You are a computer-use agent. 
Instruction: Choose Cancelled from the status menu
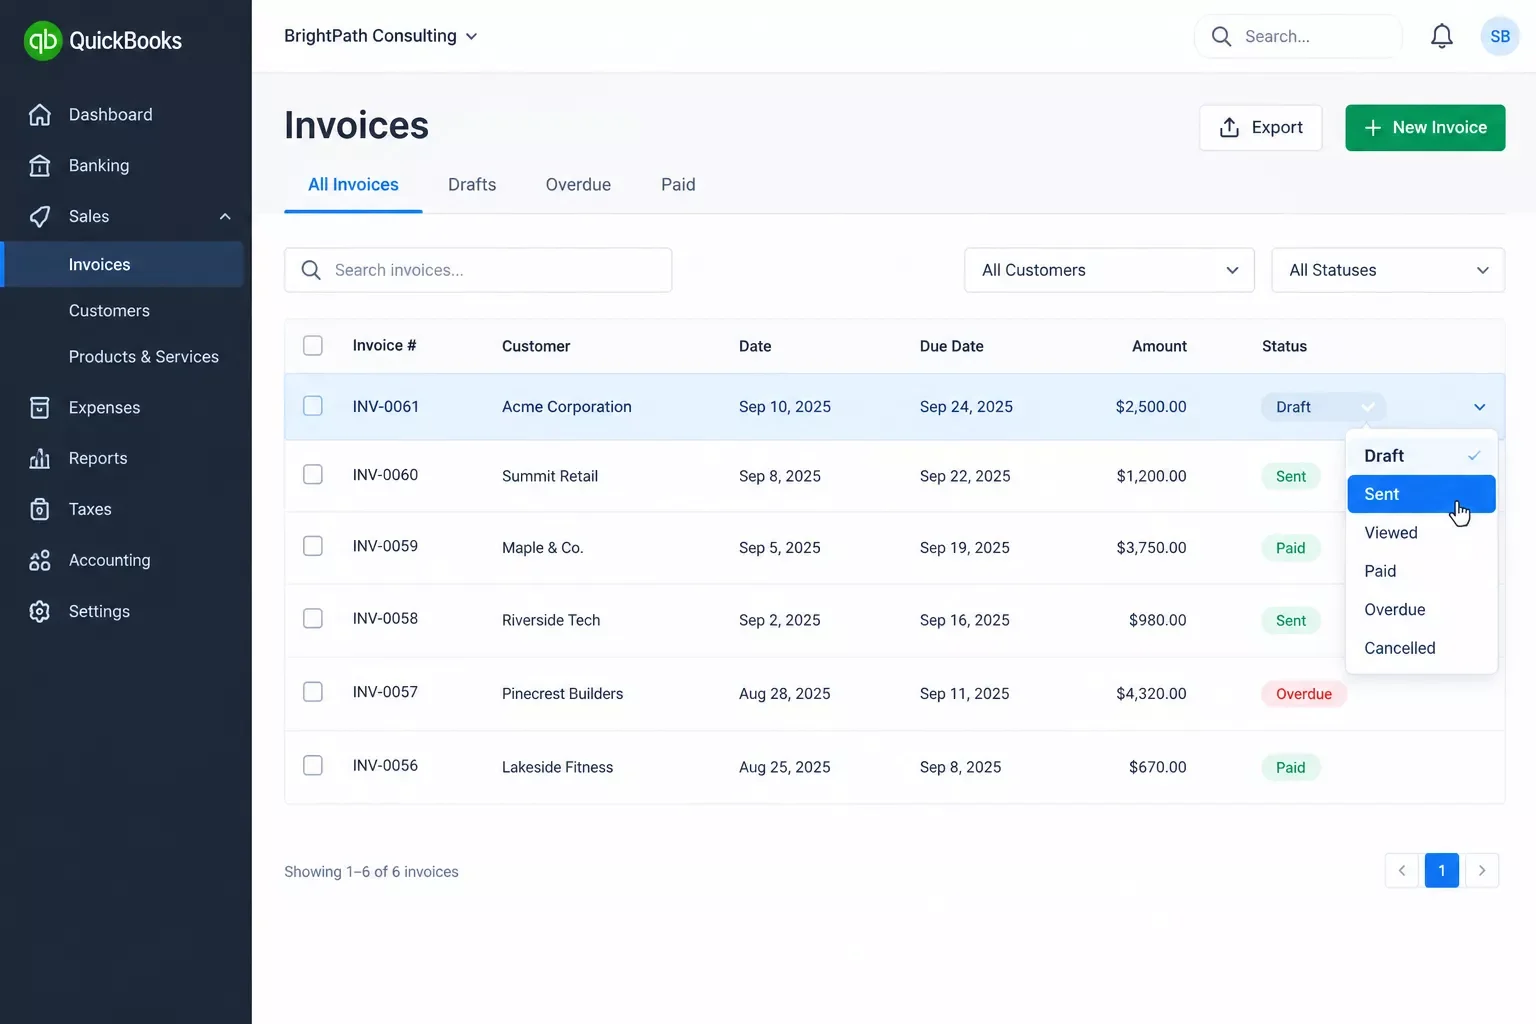point(1421,648)
